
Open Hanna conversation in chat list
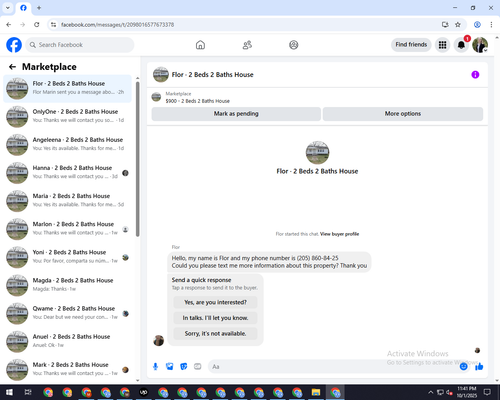coord(67,173)
